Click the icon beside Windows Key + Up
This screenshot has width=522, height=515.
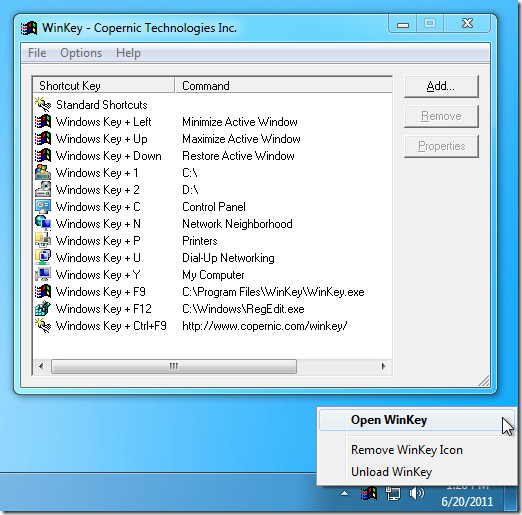click(43, 139)
